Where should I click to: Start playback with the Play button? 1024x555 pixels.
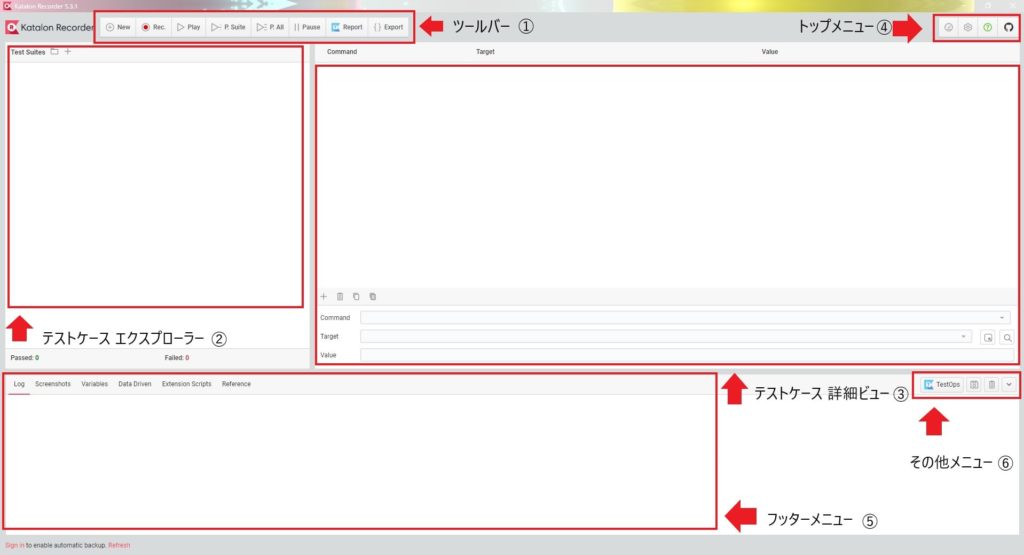189,27
